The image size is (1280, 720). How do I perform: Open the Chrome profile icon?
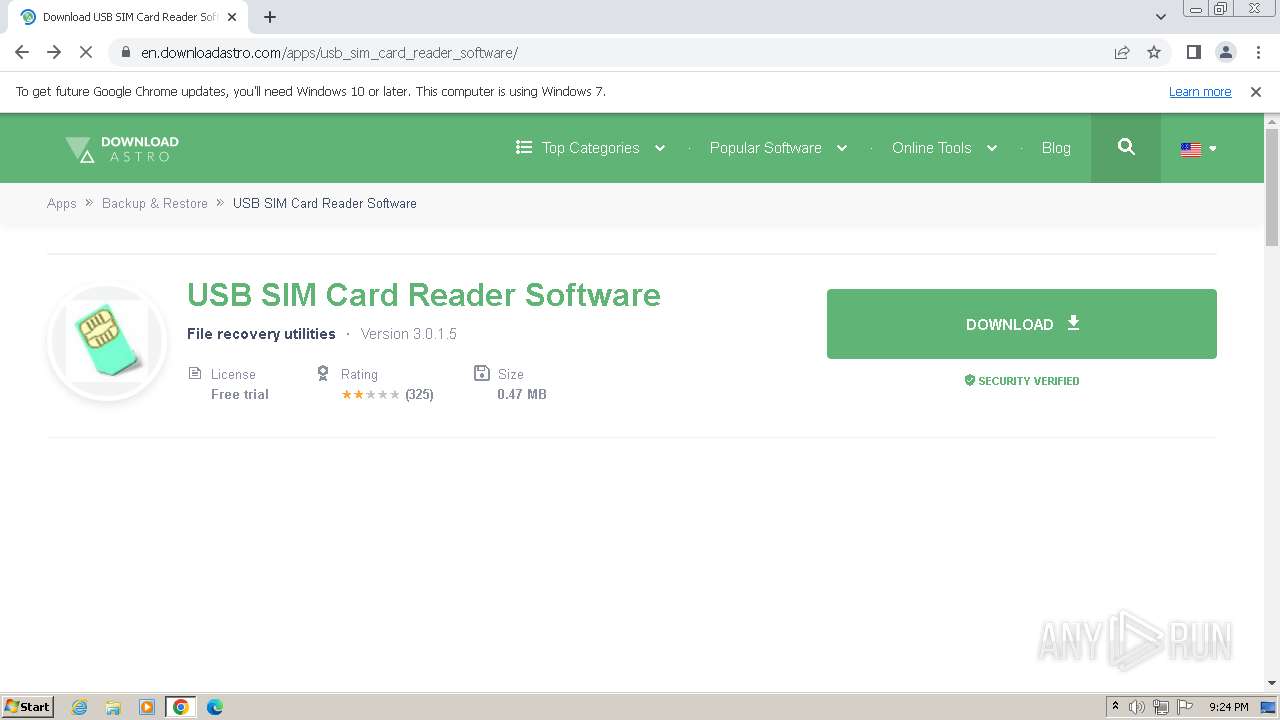pyautogui.click(x=1226, y=53)
